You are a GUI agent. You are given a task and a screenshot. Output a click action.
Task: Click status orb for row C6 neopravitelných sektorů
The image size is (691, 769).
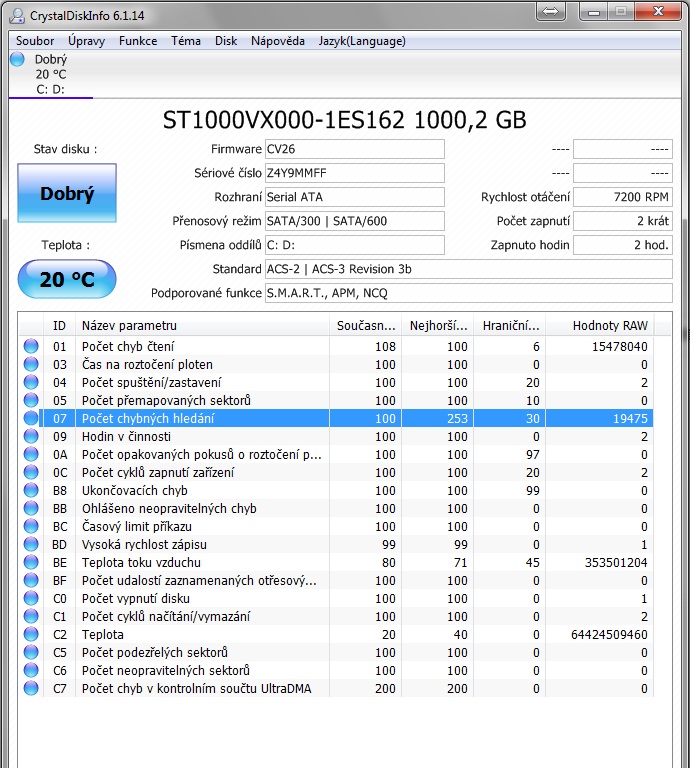[x=31, y=670]
